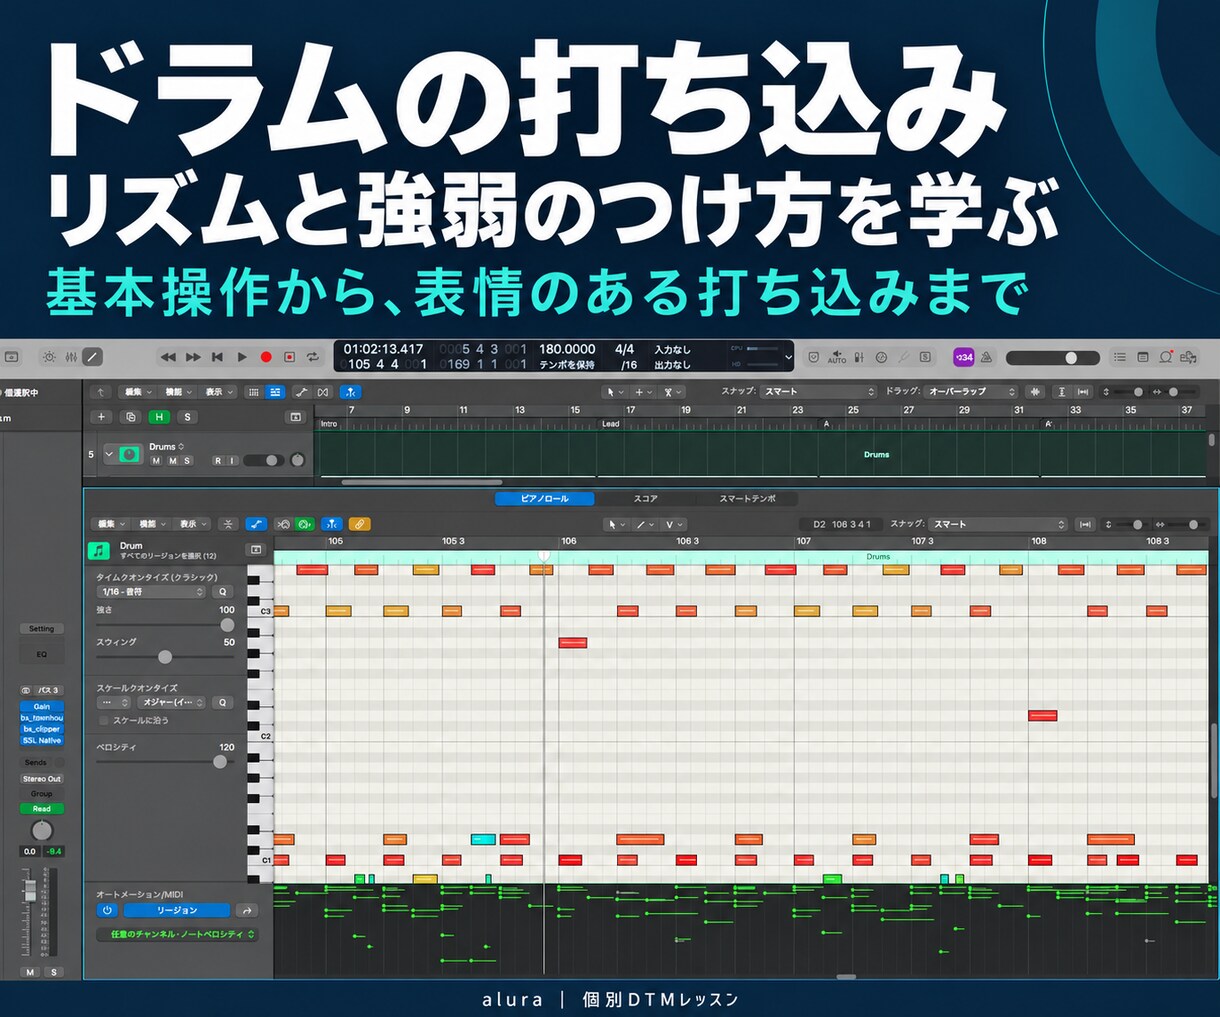Toggle the Metronome click button
This screenshot has height=1017, width=1220.
pos(986,357)
